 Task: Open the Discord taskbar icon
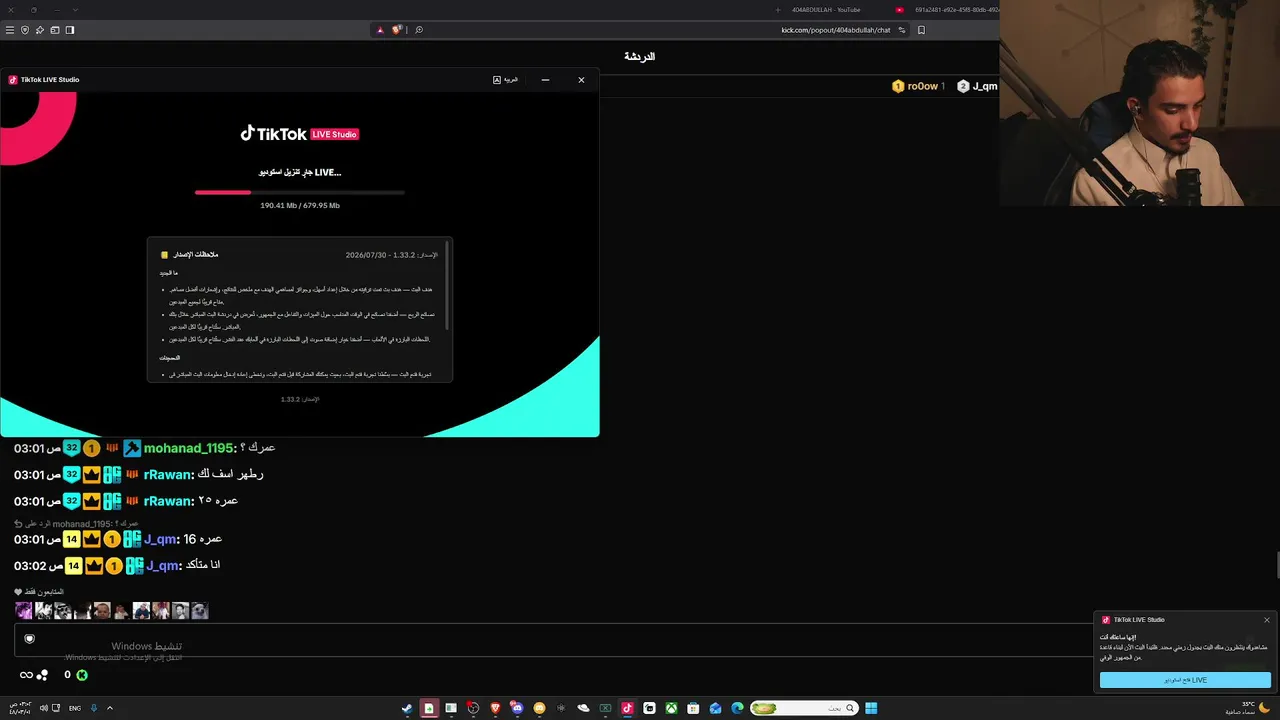click(517, 708)
